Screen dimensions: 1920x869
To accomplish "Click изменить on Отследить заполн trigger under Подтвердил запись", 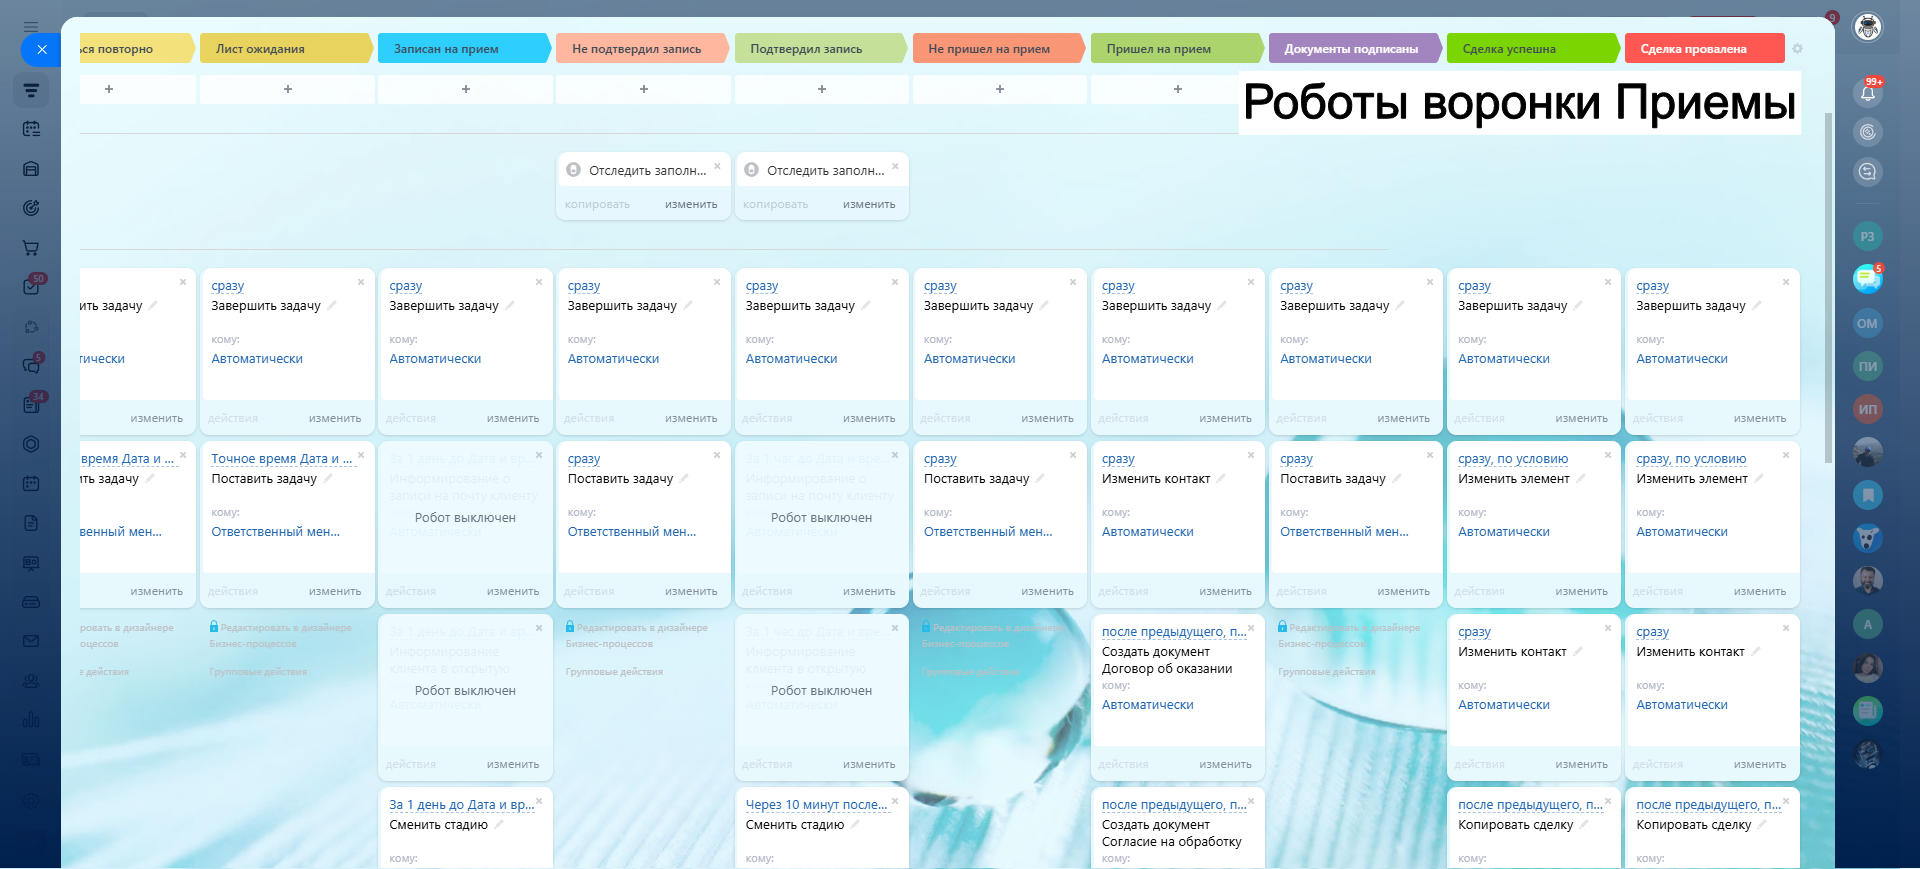I will (x=869, y=205).
